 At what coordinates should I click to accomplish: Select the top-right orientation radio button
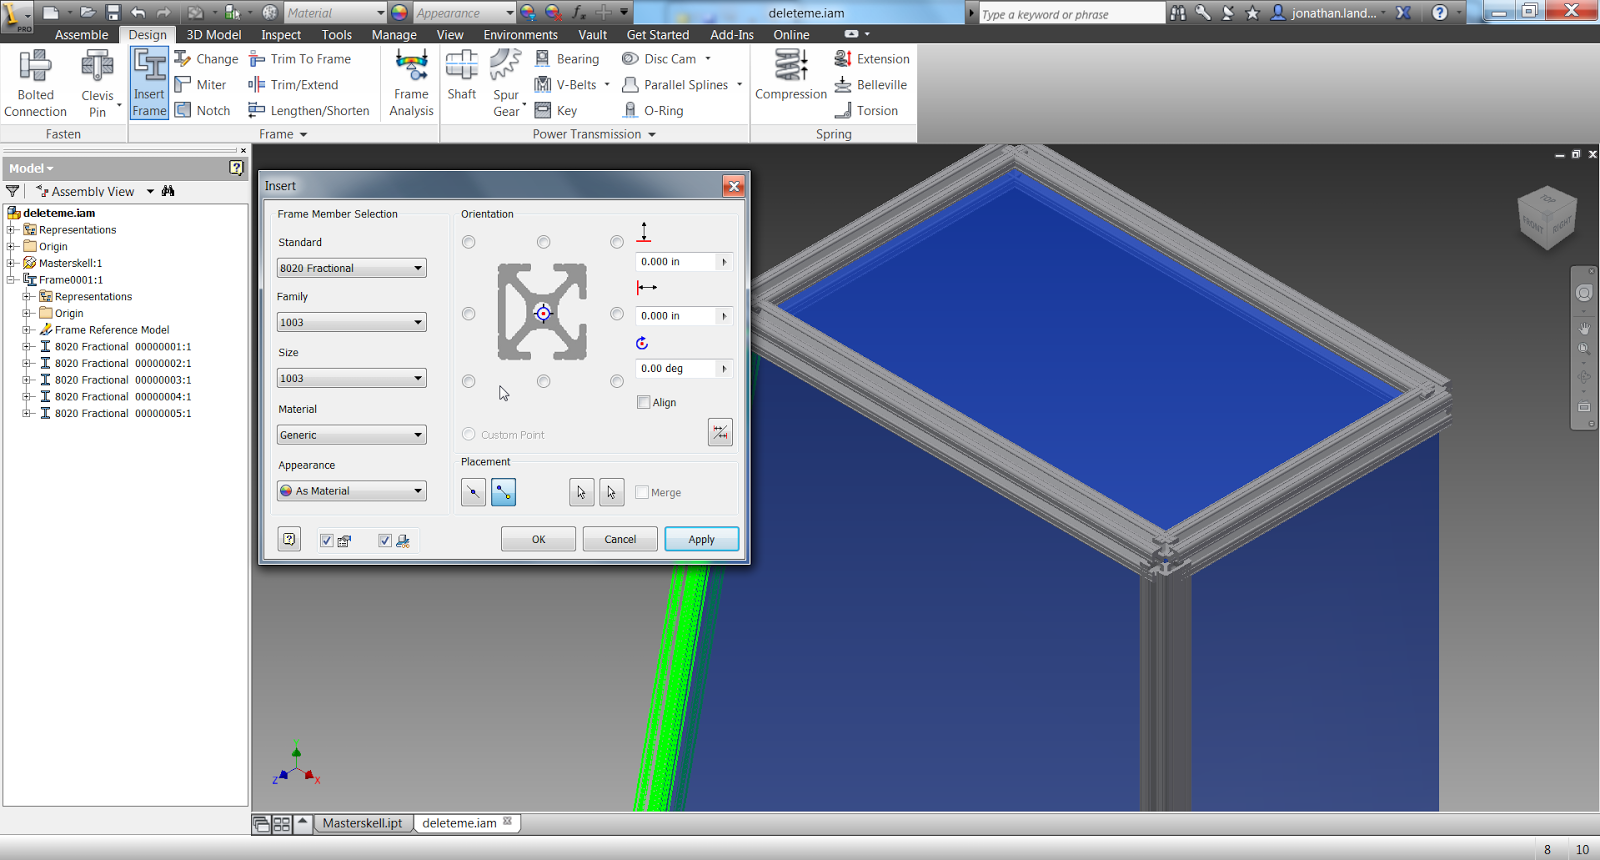point(617,242)
